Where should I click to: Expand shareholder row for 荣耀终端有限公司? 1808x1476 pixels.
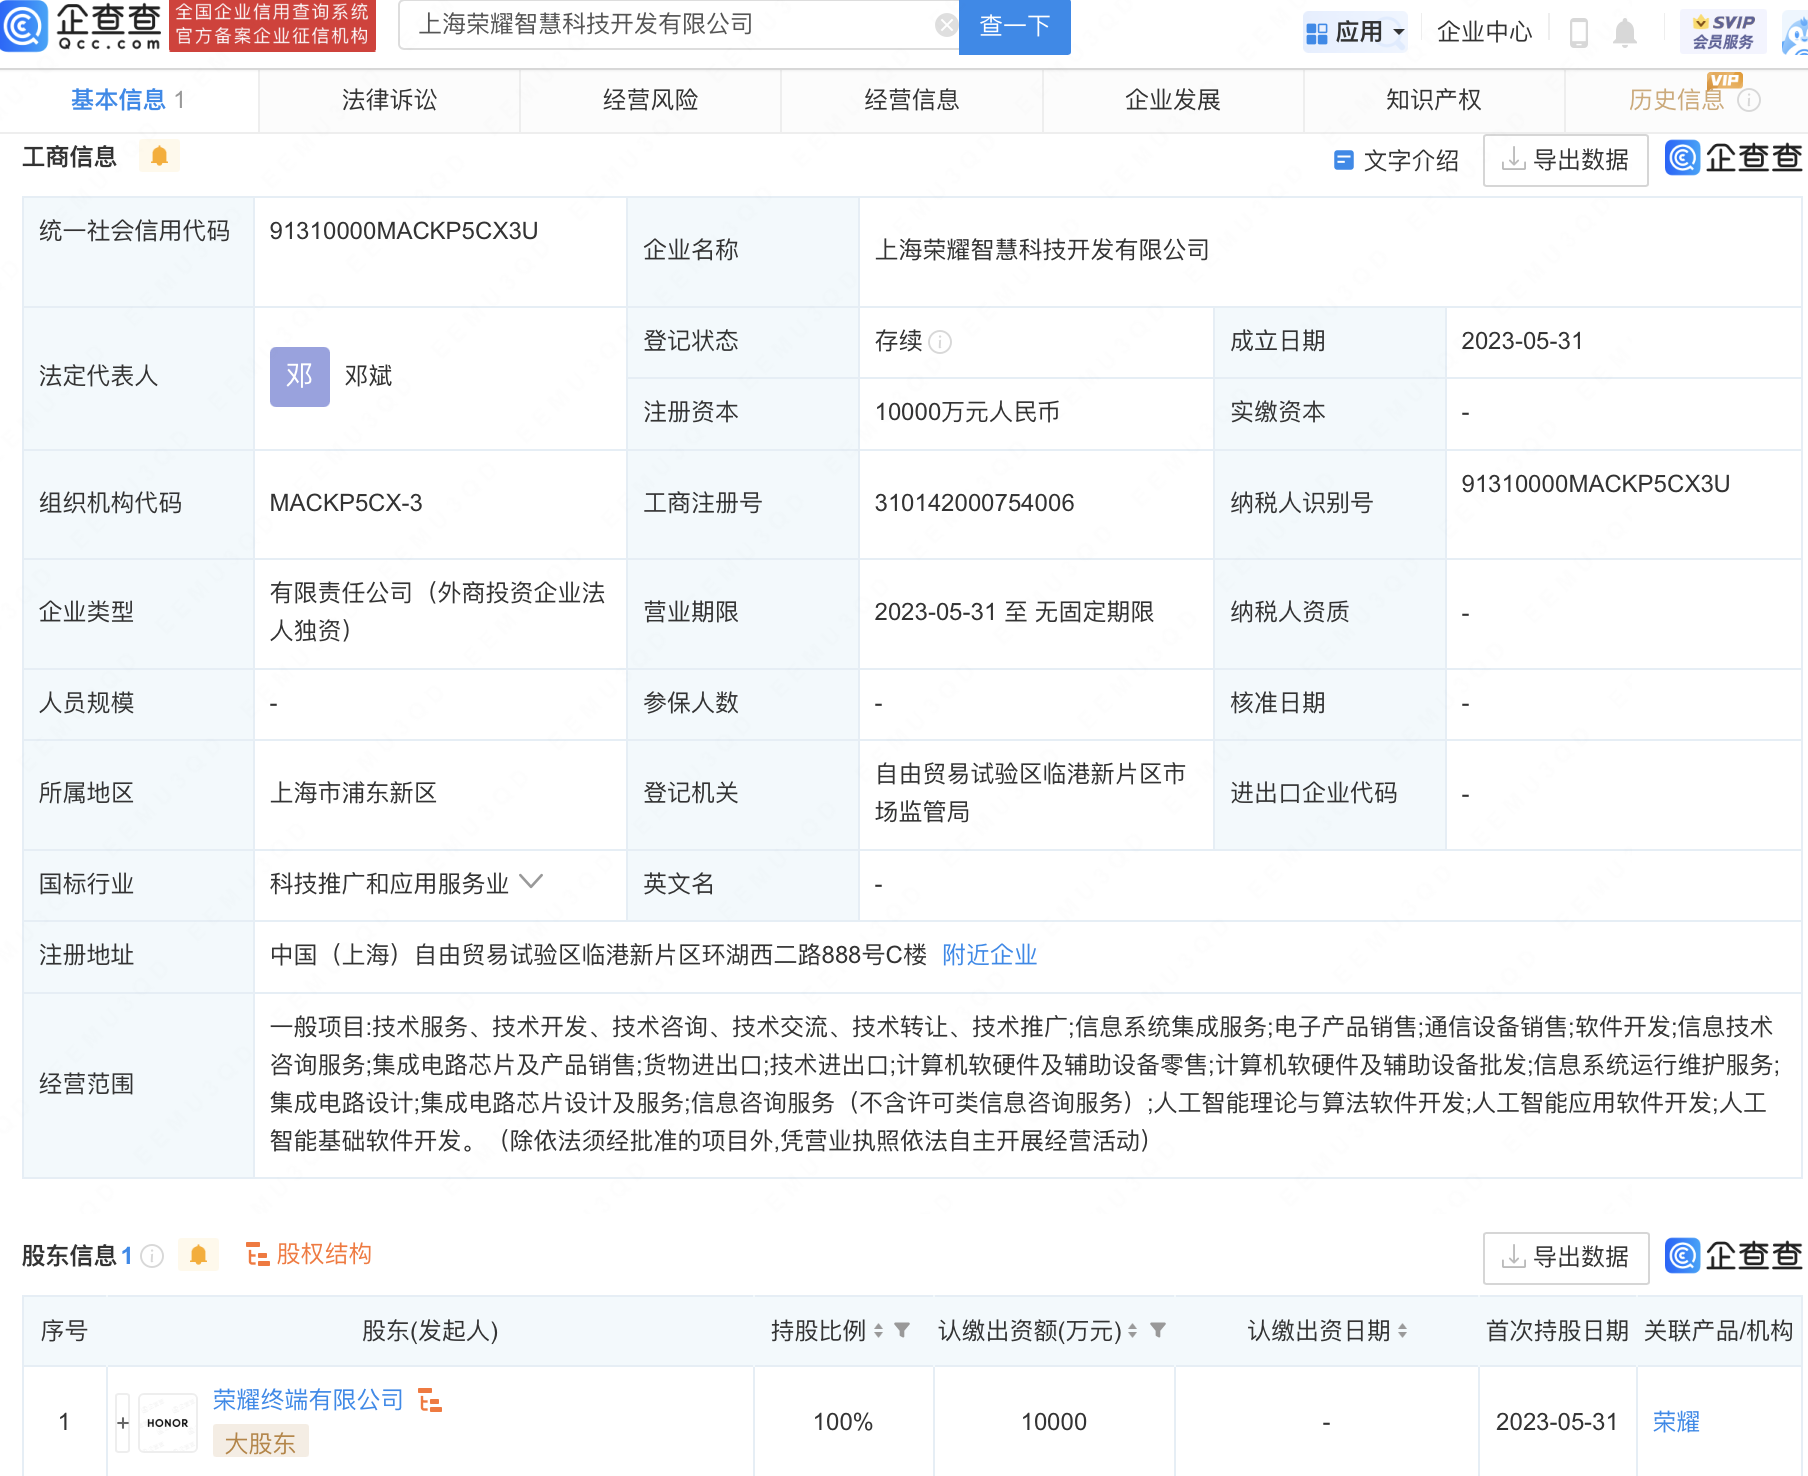[x=121, y=1421]
